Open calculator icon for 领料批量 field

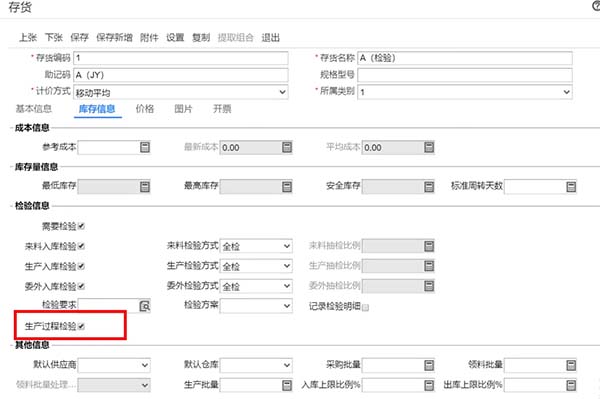[571, 365]
